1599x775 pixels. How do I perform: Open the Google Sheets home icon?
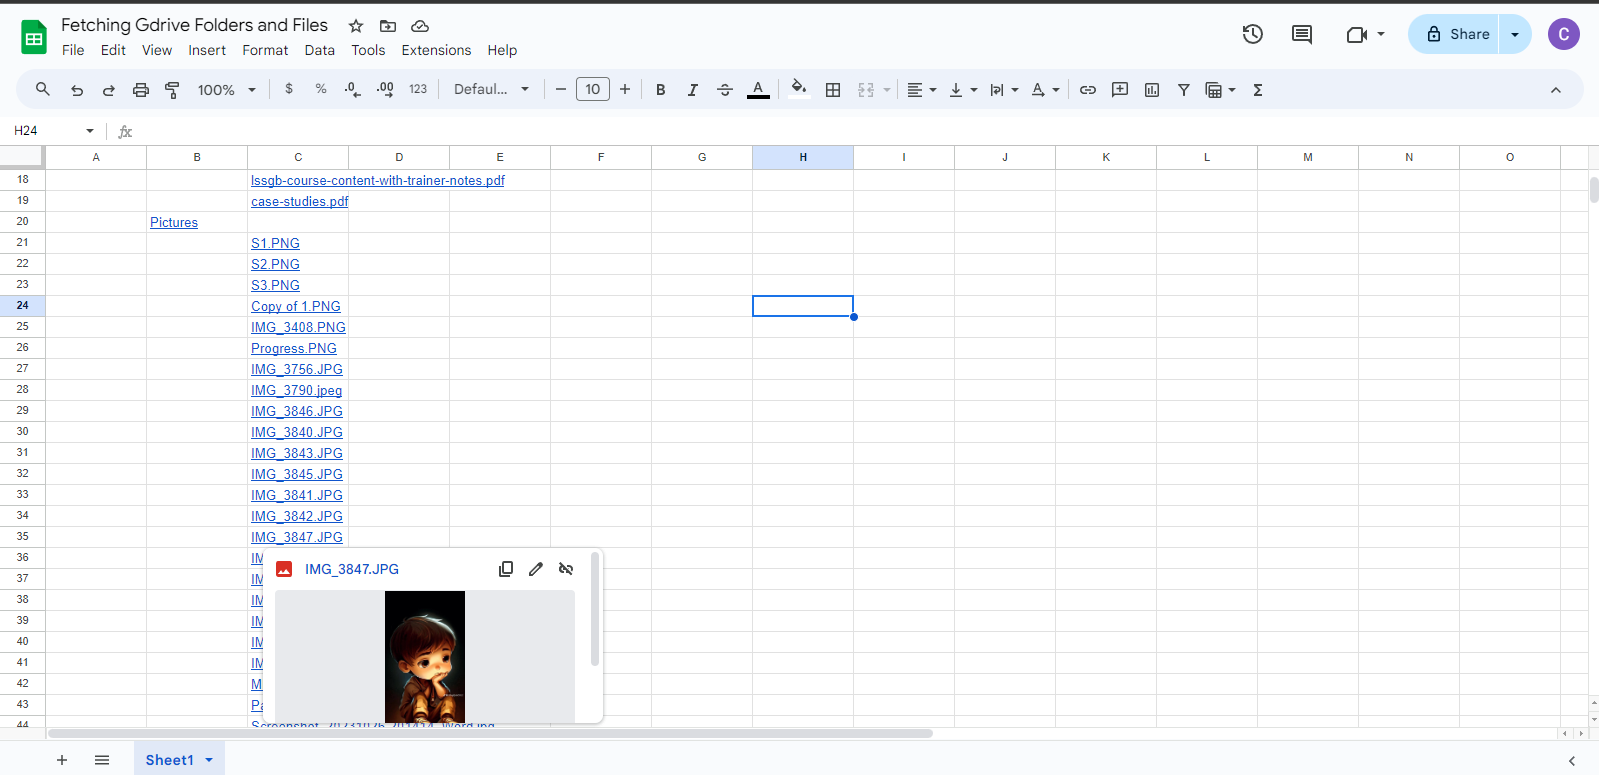34,38
